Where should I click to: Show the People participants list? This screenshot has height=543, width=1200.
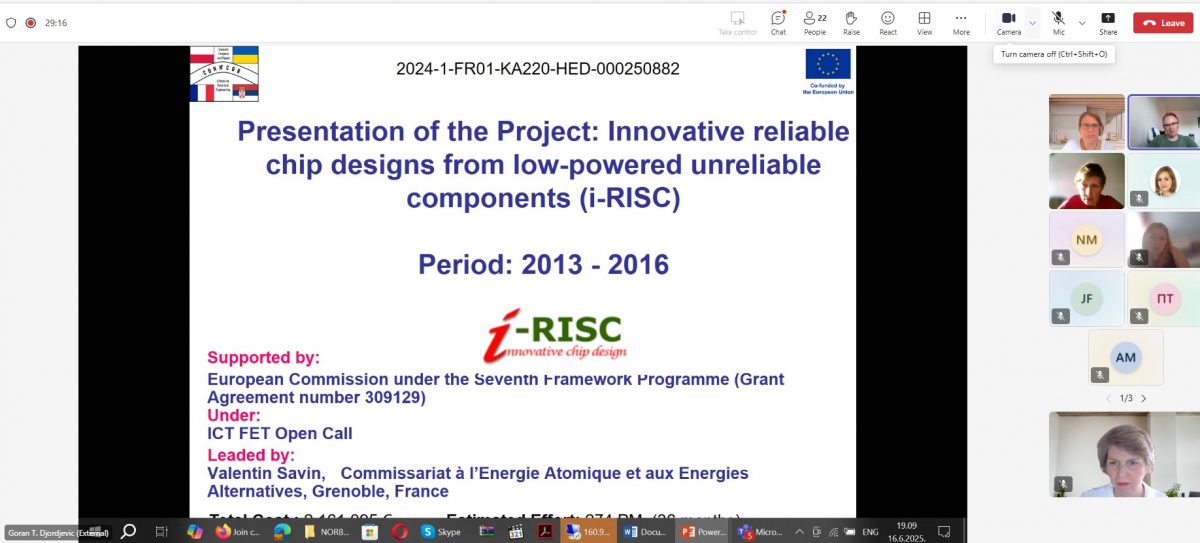pos(815,22)
